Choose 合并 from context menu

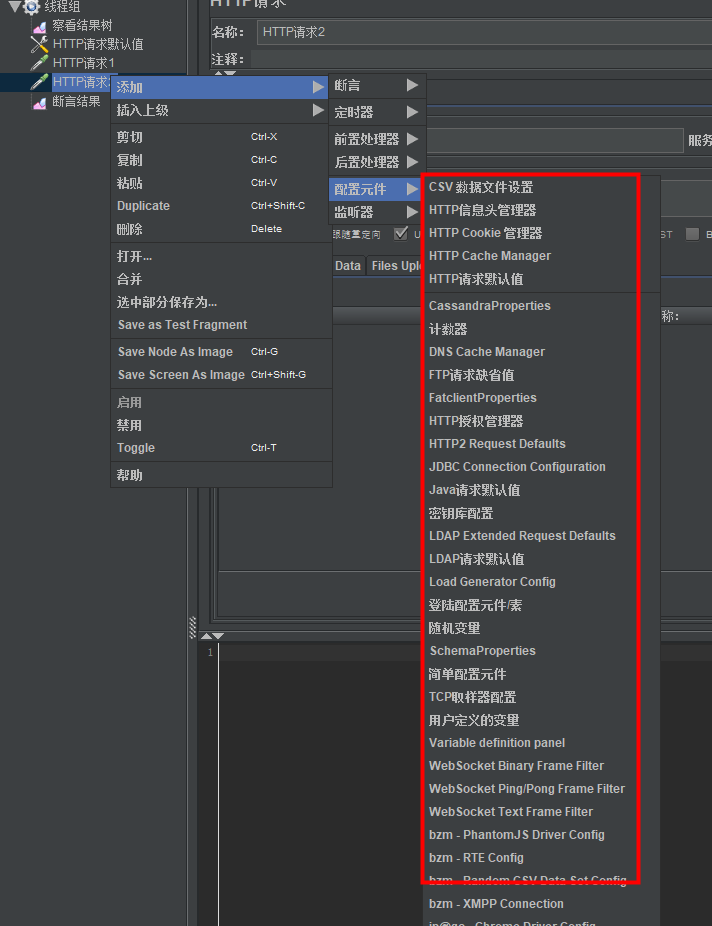[x=221, y=279]
